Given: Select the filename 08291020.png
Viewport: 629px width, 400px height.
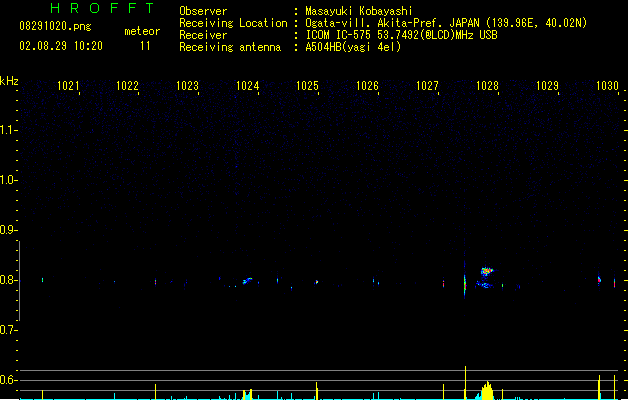Looking at the screenshot, I should 55,26.
